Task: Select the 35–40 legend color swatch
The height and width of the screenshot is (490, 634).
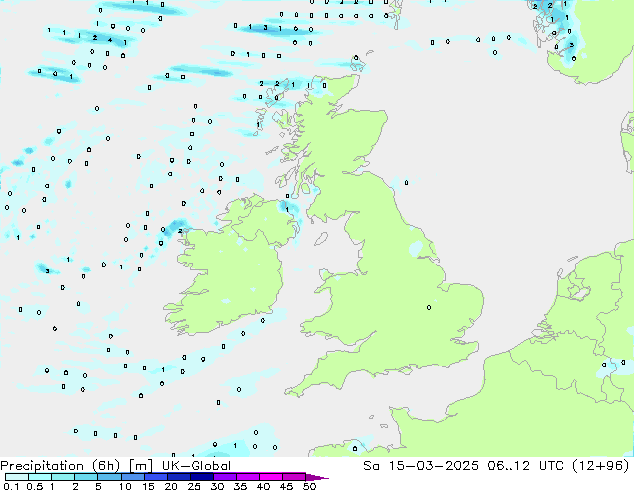Action: pyautogui.click(x=247, y=477)
